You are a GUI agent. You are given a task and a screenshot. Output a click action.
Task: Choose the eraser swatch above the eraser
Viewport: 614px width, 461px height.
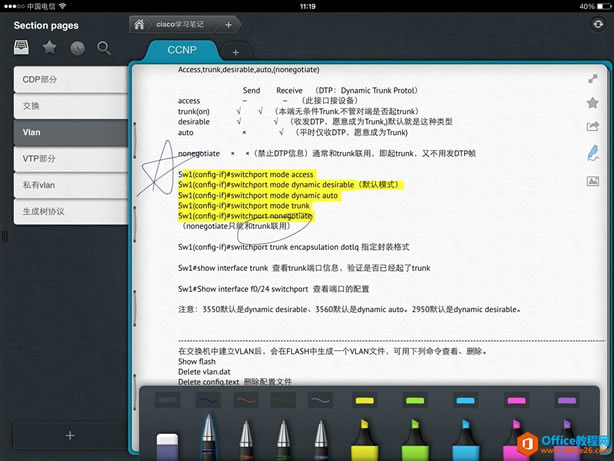168,400
